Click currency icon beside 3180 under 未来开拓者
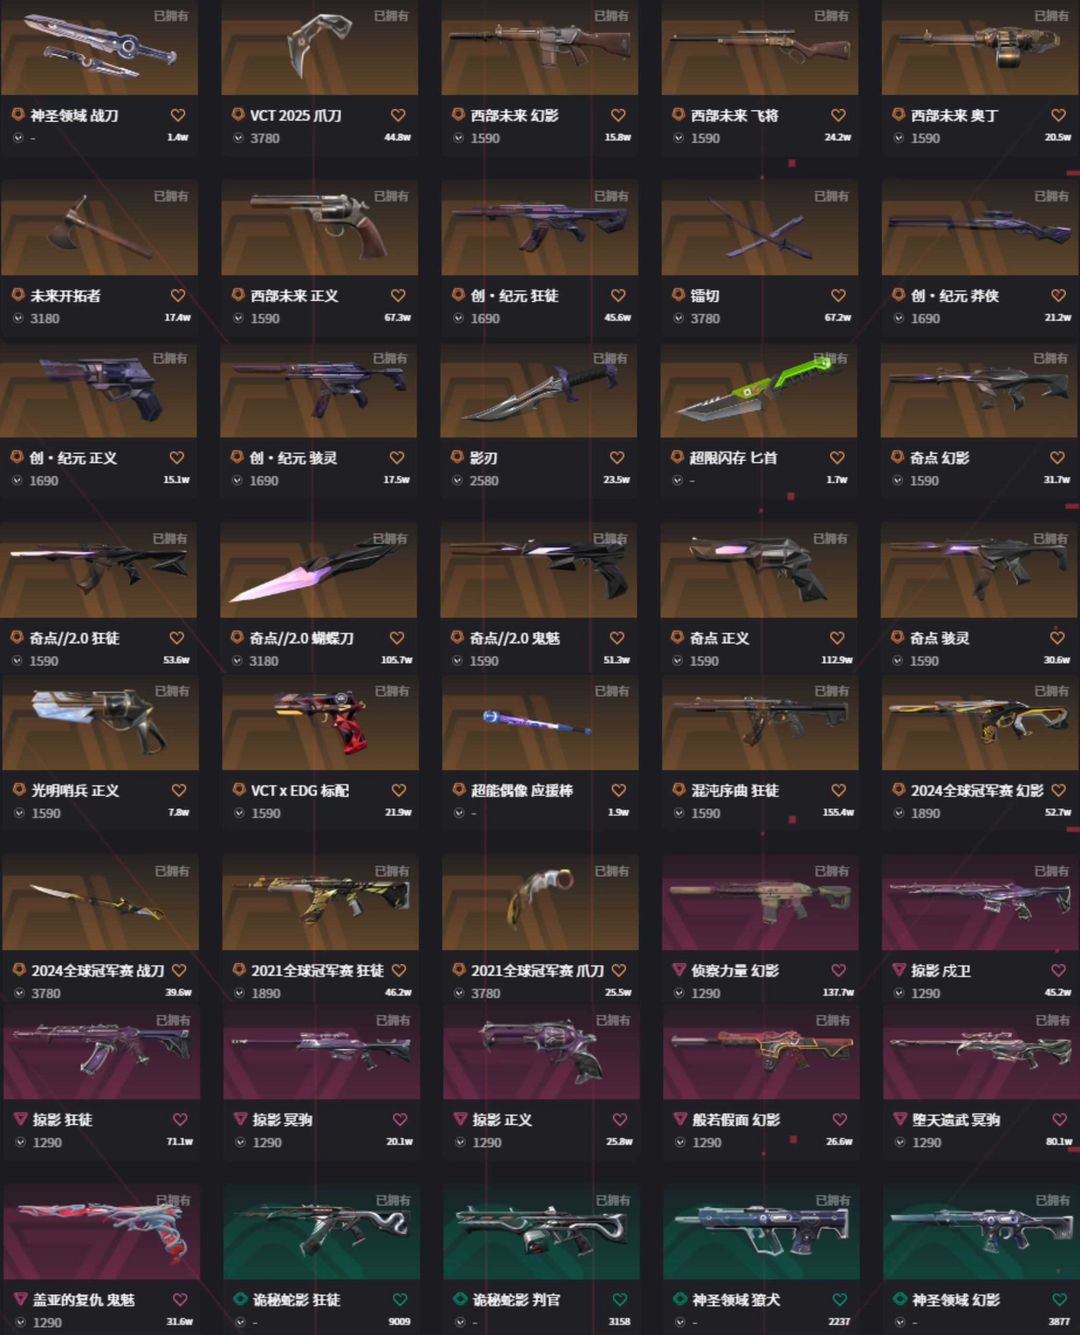This screenshot has height=1335, width=1080. (18, 318)
